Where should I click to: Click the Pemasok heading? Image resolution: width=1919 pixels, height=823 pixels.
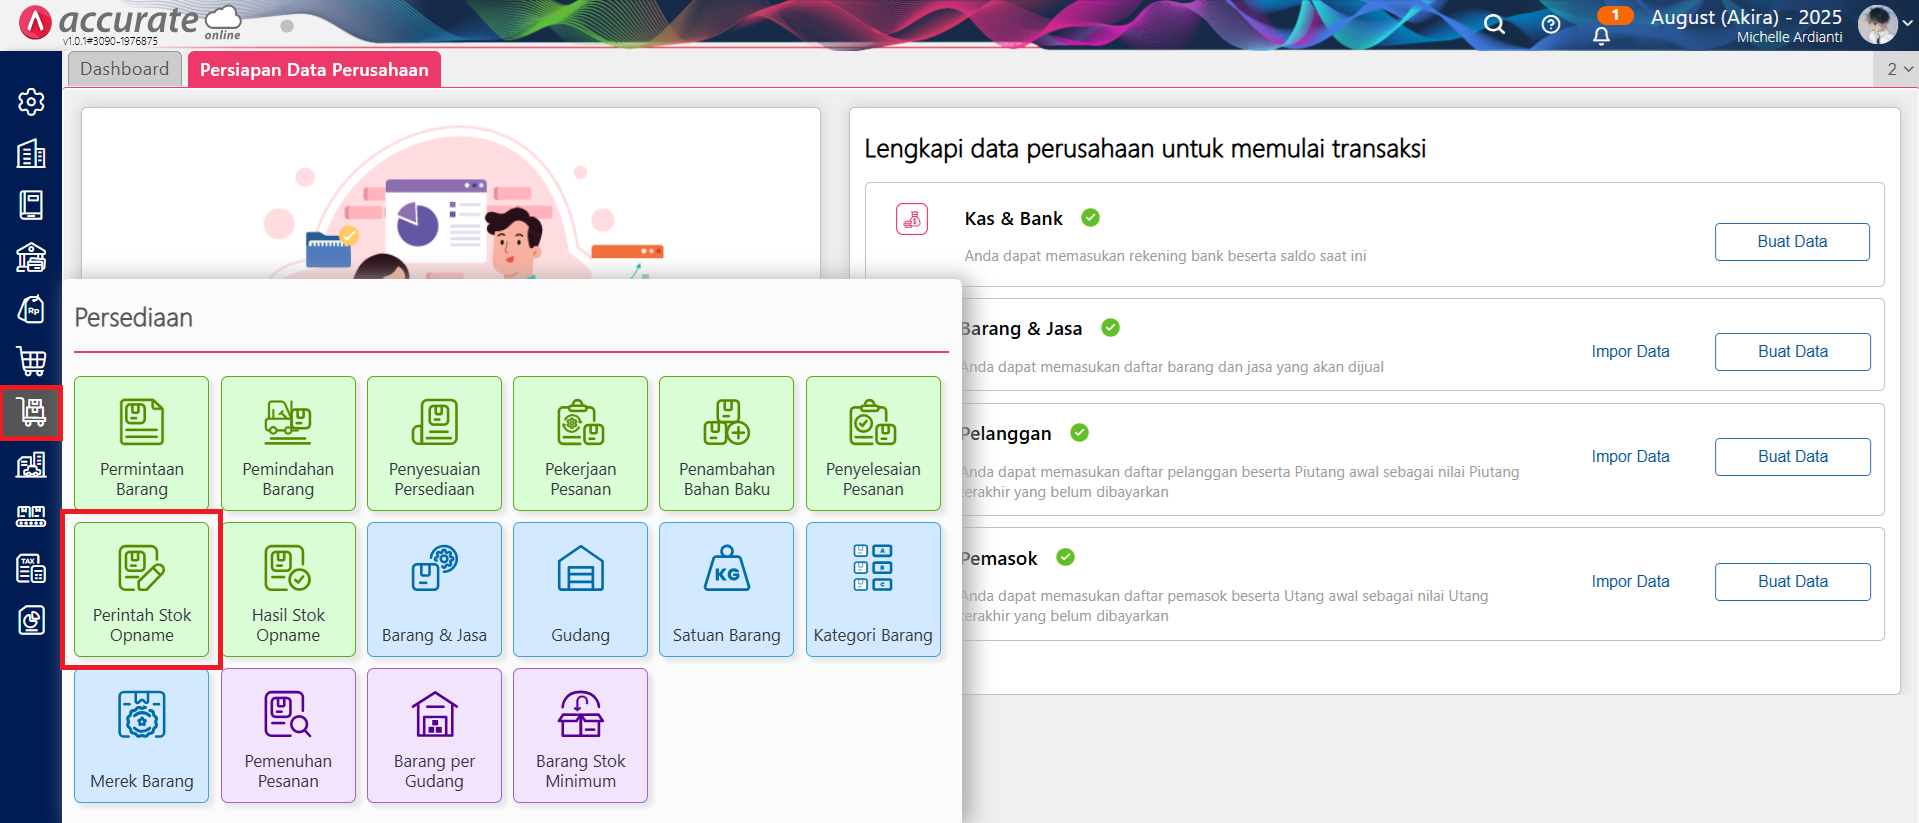[999, 559]
